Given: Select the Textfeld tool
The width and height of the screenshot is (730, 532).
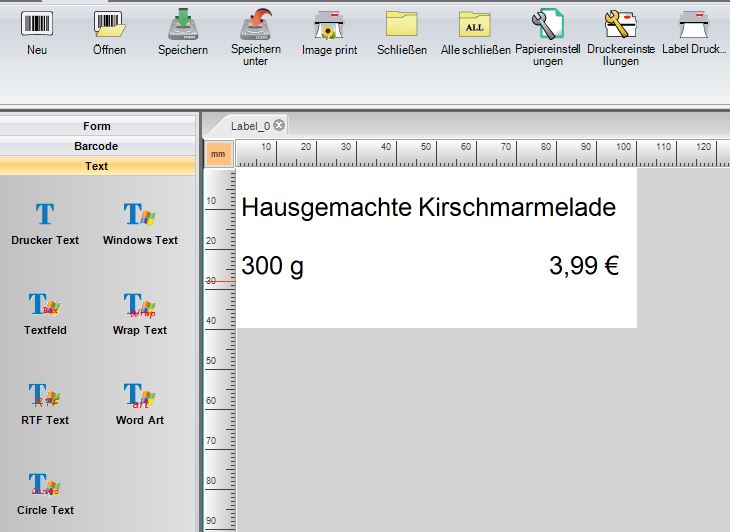Looking at the screenshot, I should click(45, 313).
